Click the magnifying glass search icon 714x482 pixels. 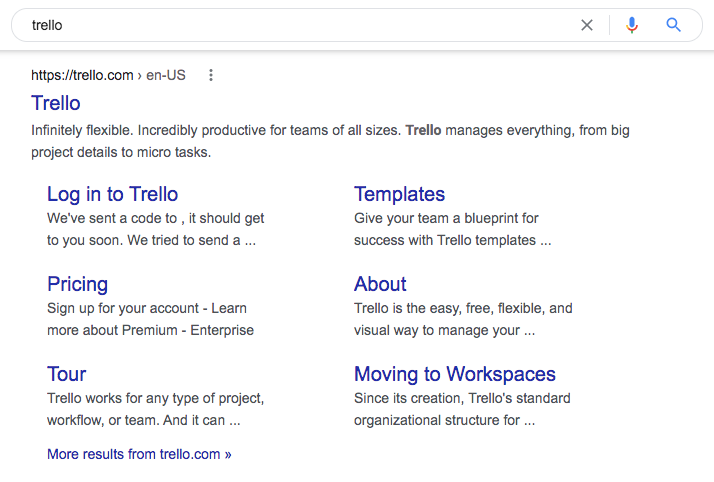(674, 25)
